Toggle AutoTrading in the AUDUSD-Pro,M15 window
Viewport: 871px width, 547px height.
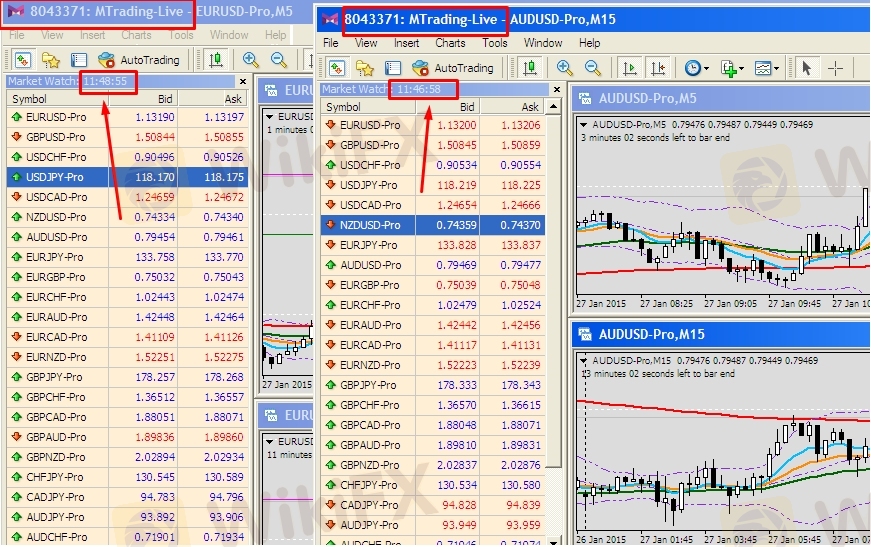(453, 68)
